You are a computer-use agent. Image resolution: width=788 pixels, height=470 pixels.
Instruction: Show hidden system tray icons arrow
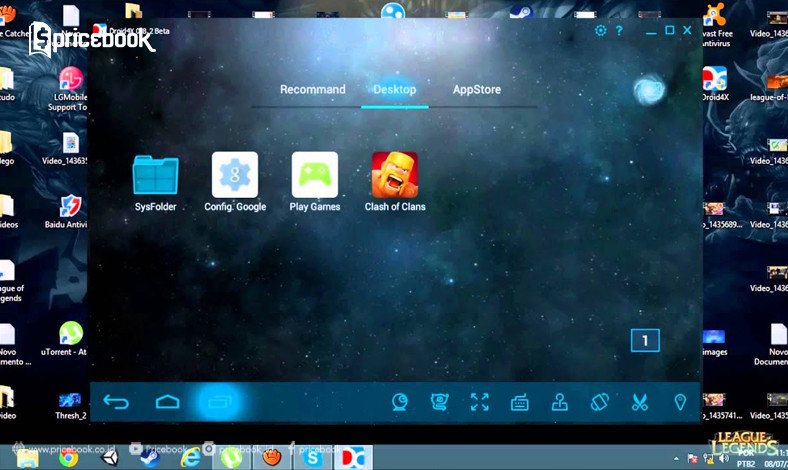point(676,458)
